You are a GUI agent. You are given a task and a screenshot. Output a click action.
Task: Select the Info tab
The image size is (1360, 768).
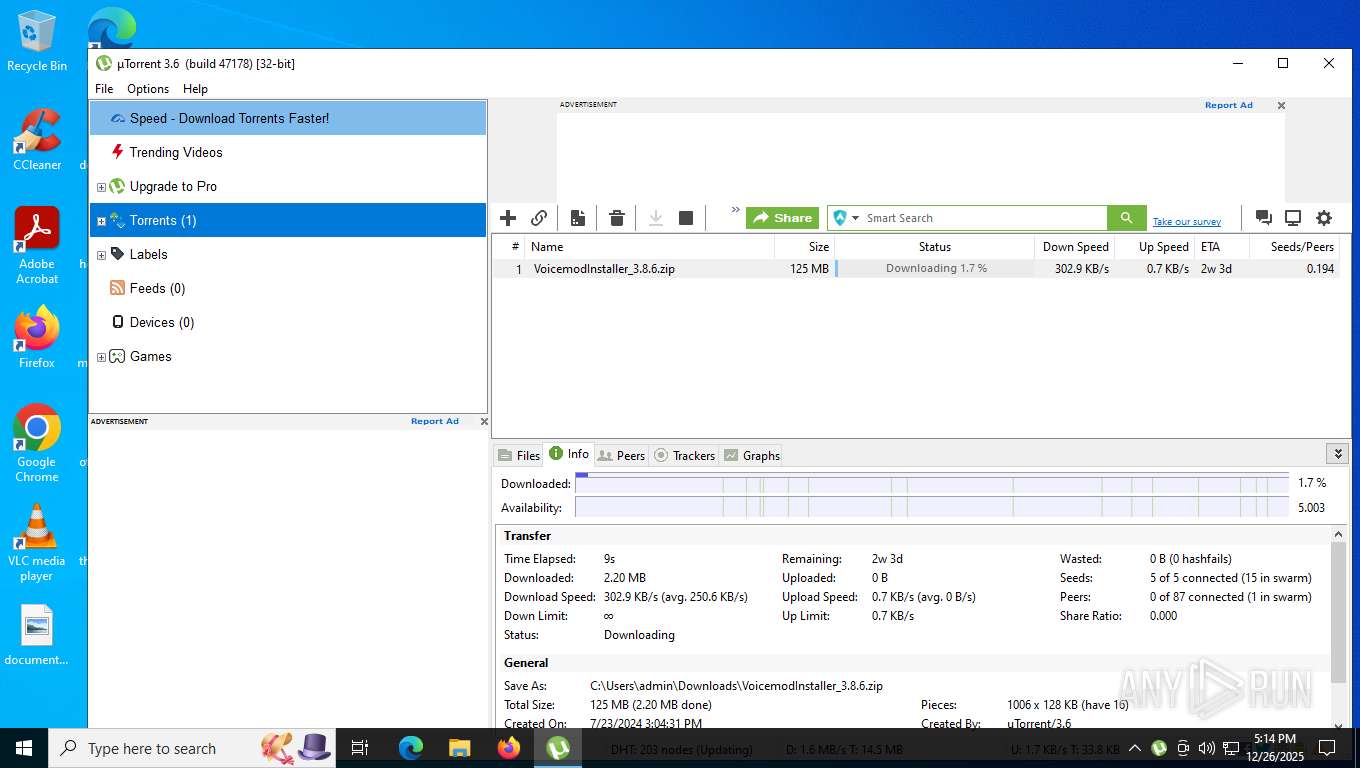(x=568, y=454)
